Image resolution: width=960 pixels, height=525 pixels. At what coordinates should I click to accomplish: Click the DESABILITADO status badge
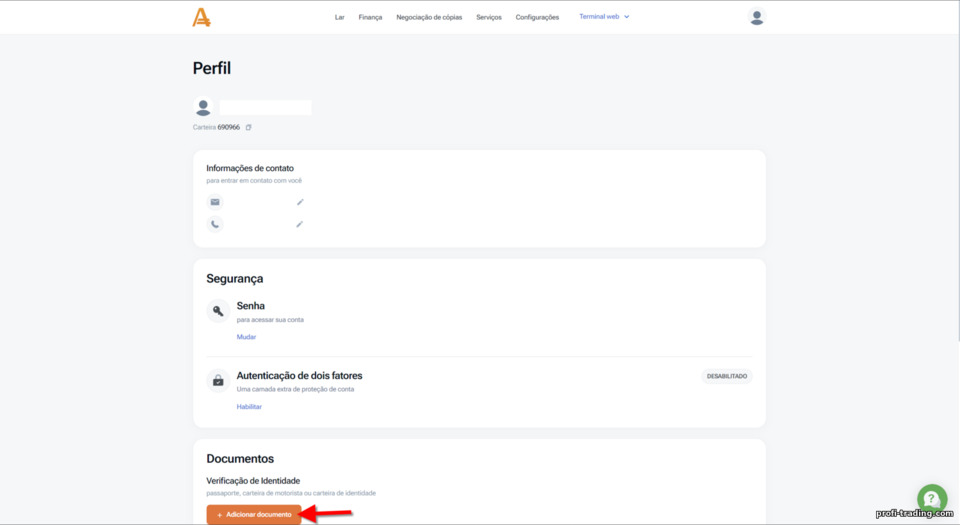727,376
